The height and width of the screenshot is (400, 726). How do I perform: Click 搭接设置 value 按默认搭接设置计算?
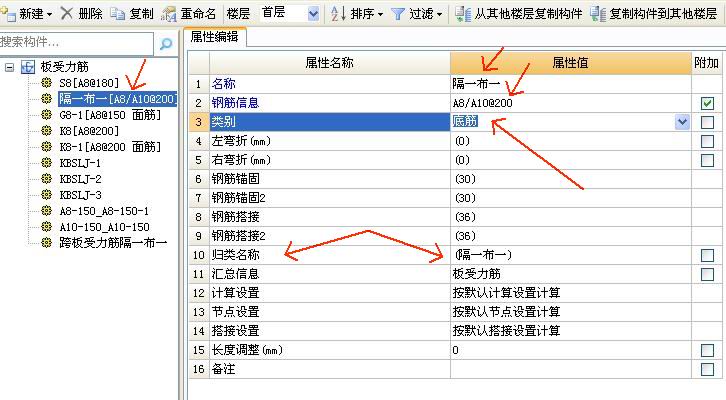[570, 331]
